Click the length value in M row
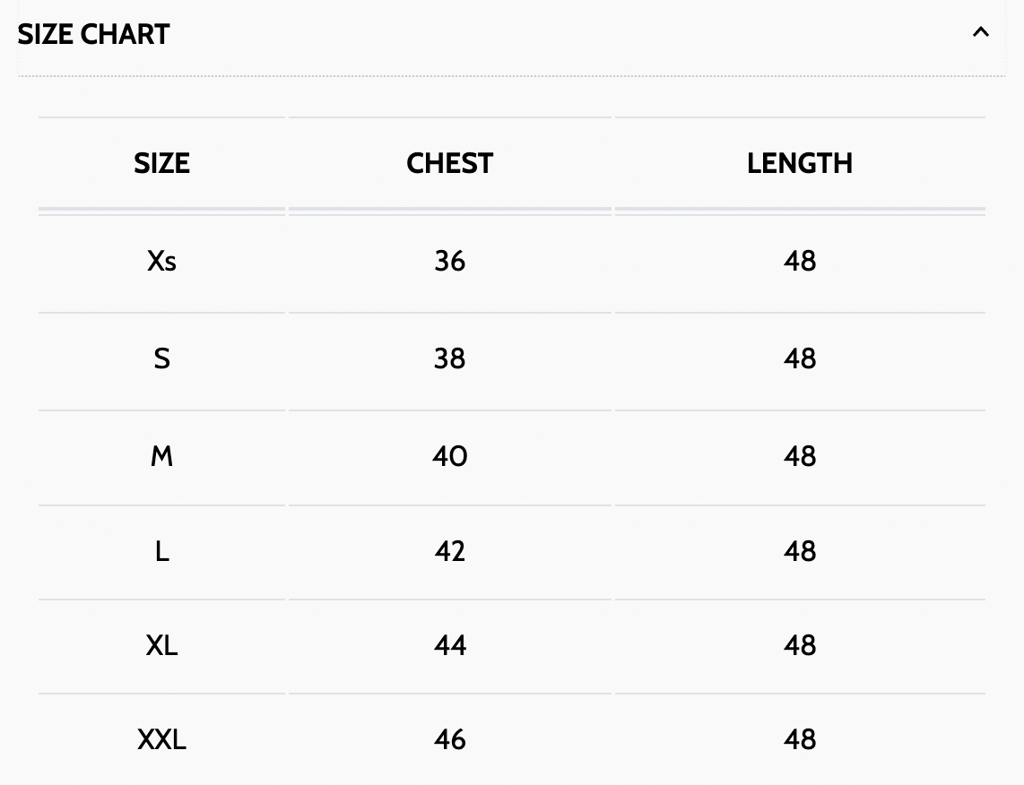Image resolution: width=1024 pixels, height=785 pixels. click(800, 456)
